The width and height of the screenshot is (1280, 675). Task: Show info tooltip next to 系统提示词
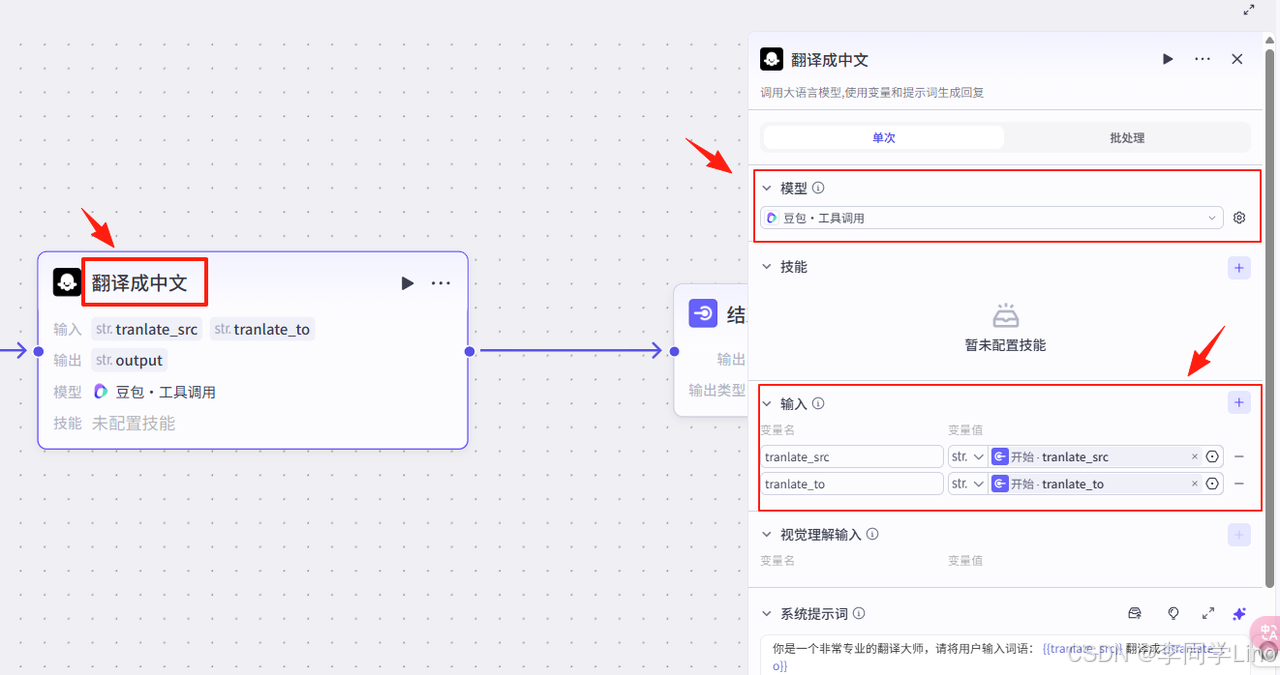coord(858,614)
